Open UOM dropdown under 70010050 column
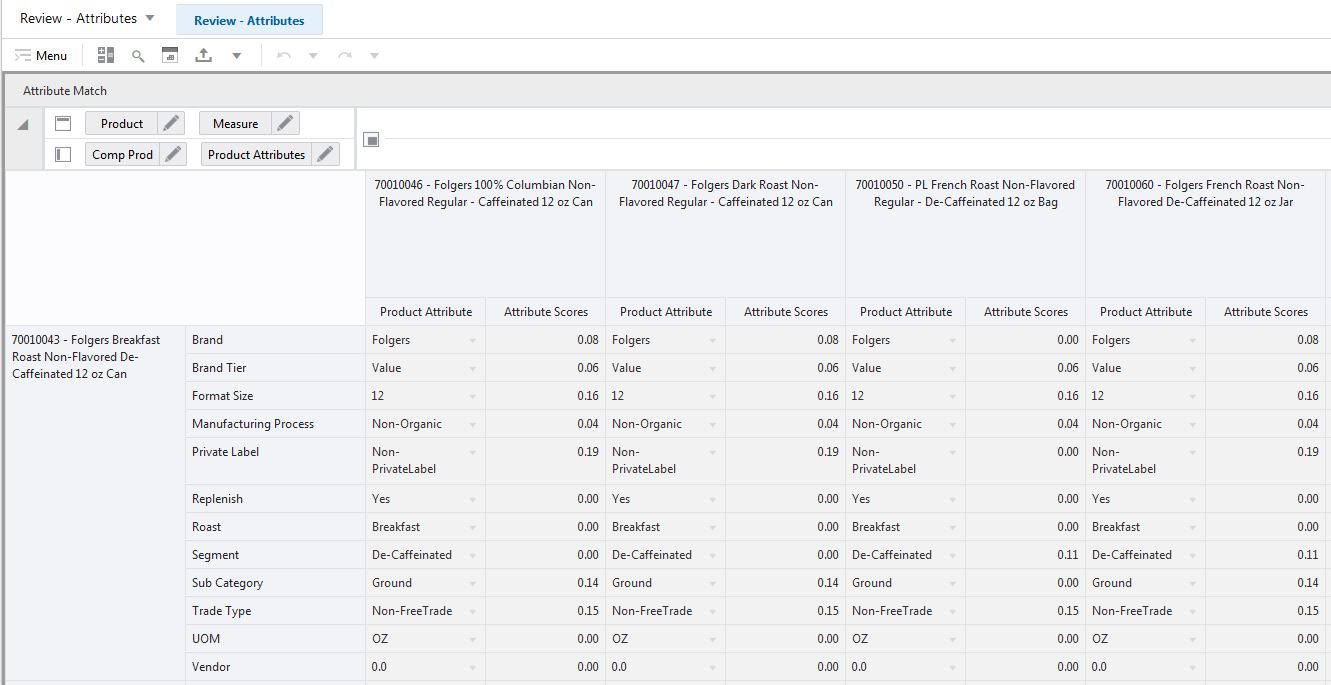The width and height of the screenshot is (1331, 685). (x=952, y=640)
